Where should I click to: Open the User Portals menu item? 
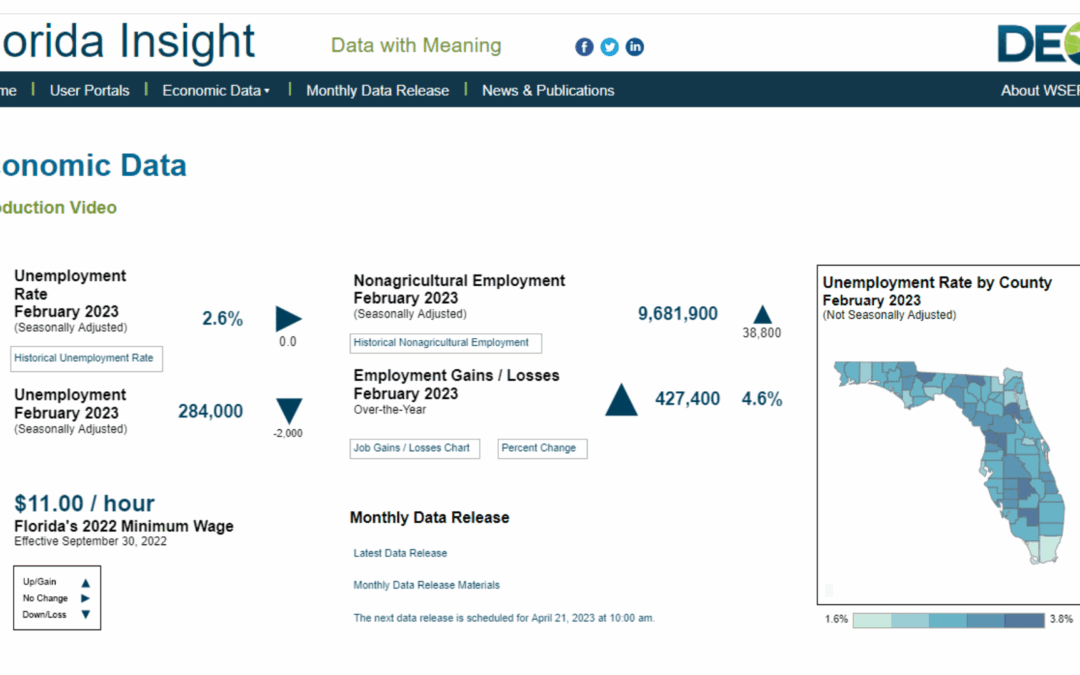pos(90,90)
